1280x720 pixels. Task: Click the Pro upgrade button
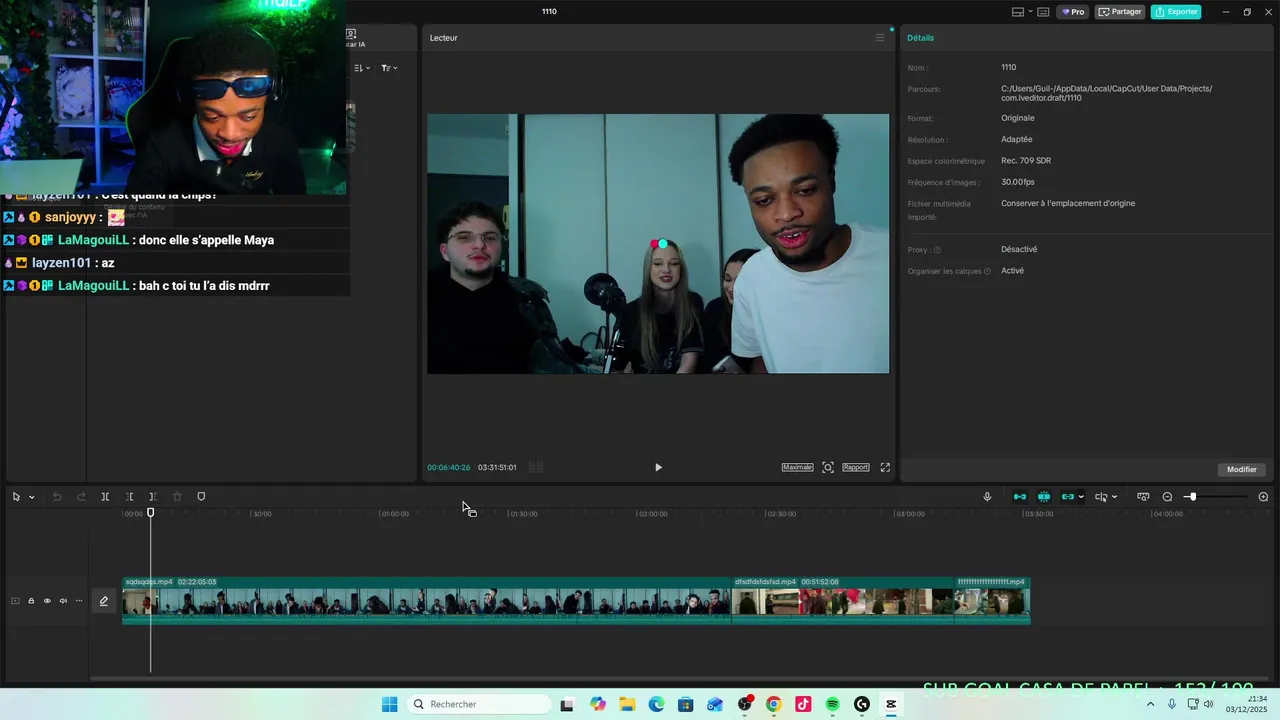1074,12
